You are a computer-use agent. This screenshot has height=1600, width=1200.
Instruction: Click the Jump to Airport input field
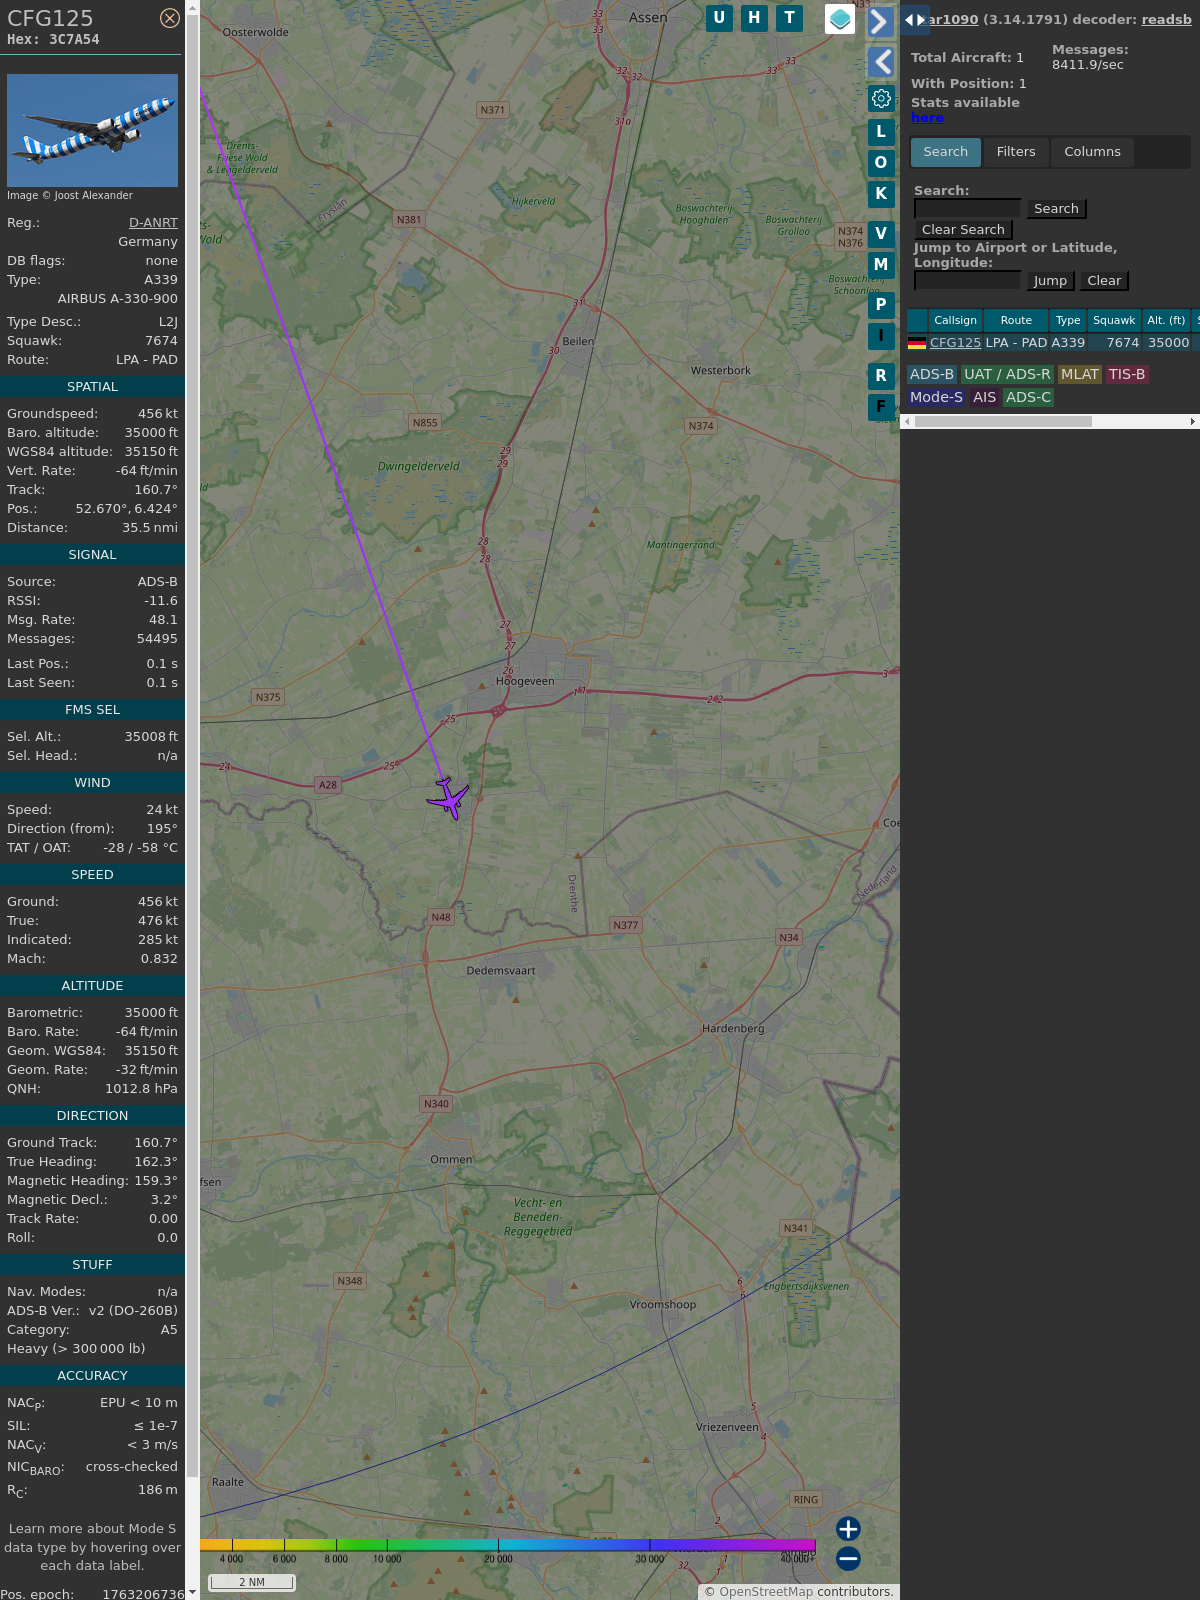click(968, 280)
